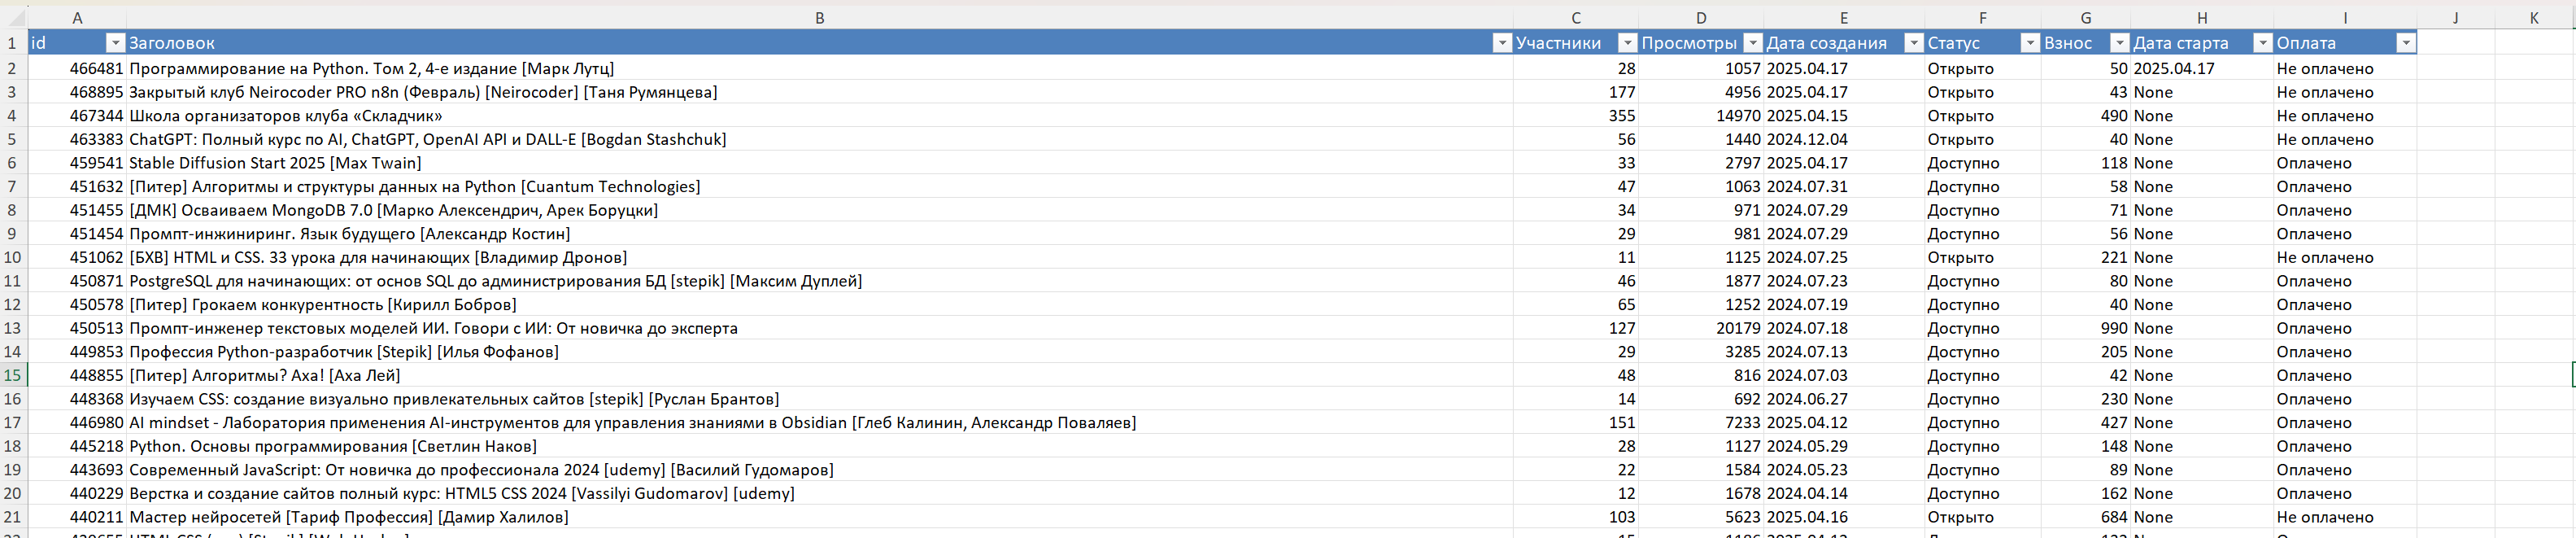Select column F header

1983,18
